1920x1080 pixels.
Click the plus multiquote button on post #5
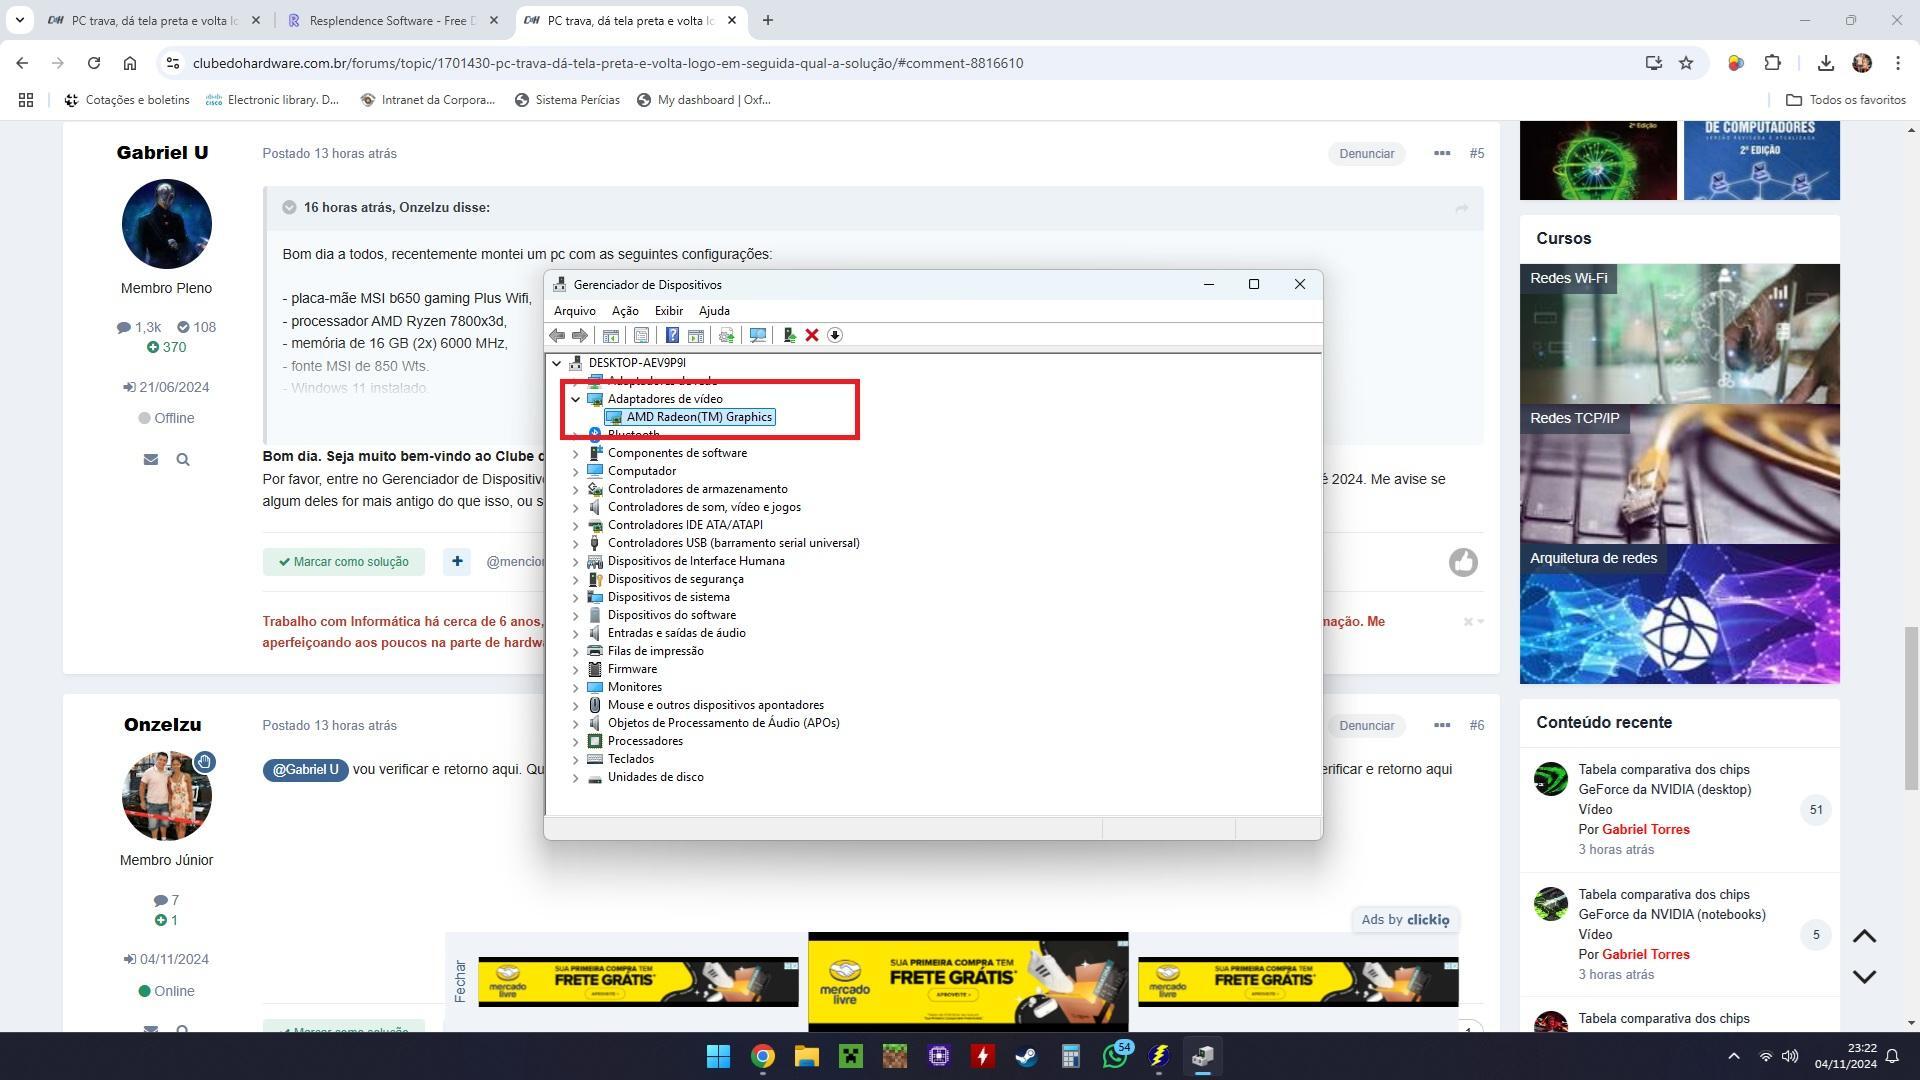[457, 562]
